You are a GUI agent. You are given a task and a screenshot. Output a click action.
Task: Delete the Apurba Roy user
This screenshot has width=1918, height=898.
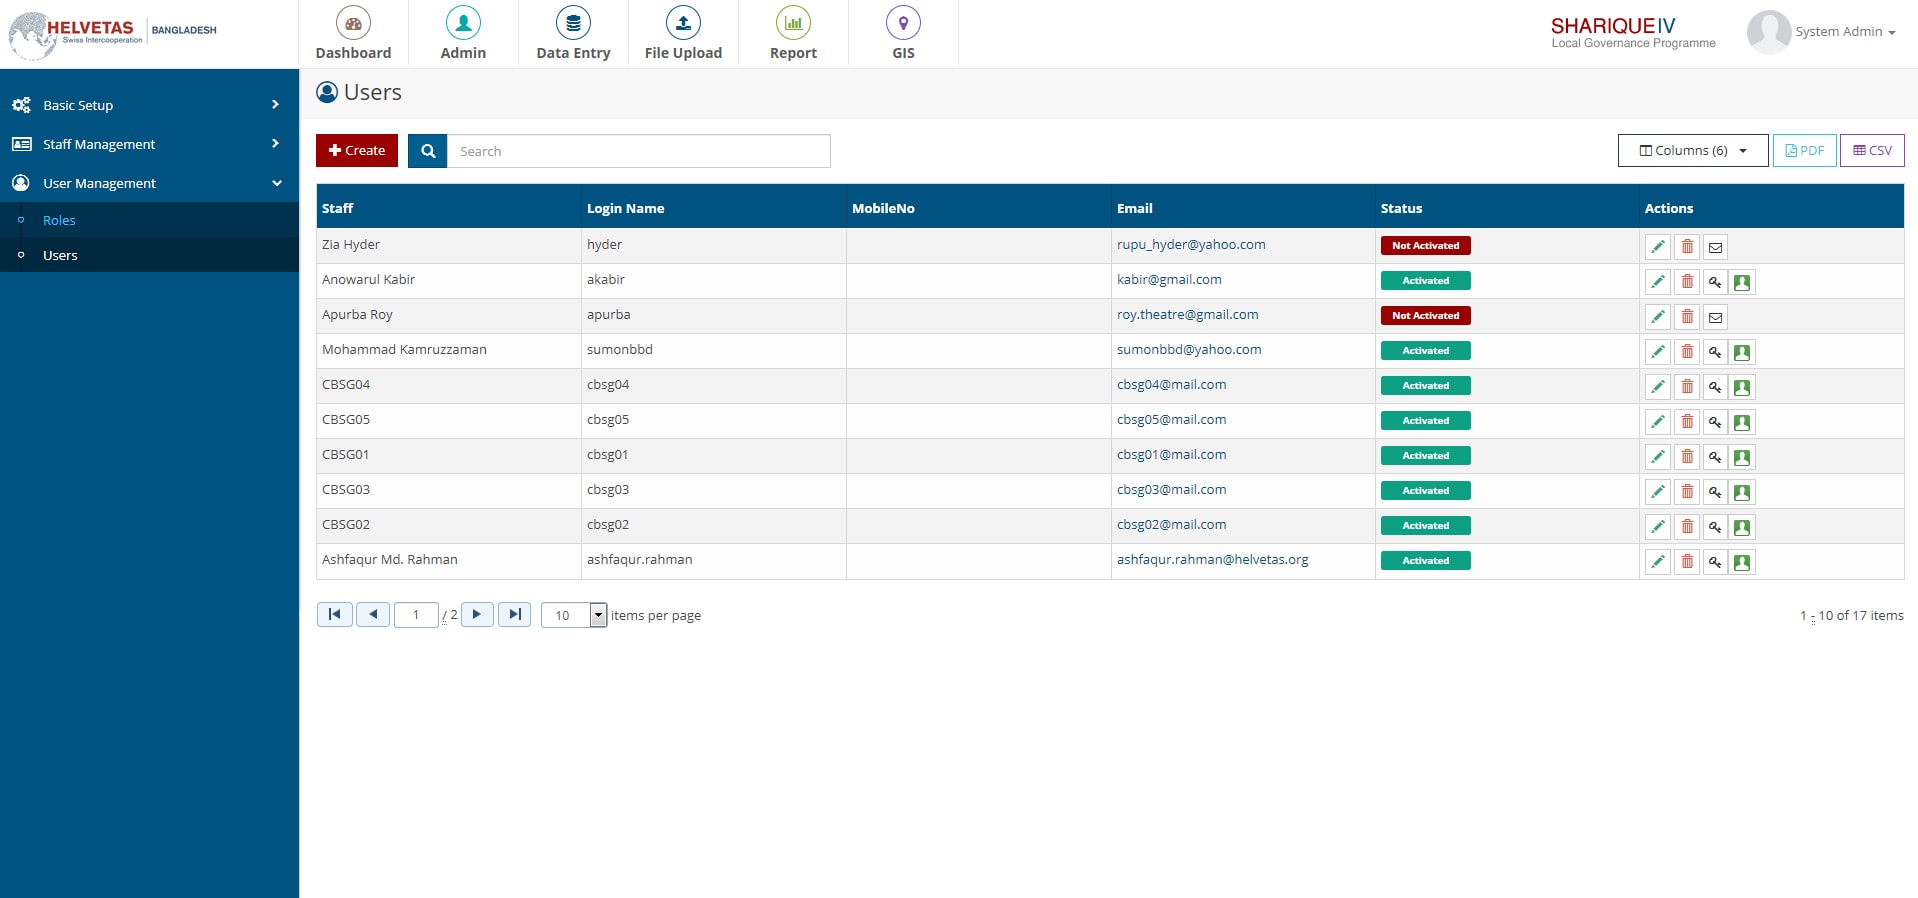point(1687,317)
